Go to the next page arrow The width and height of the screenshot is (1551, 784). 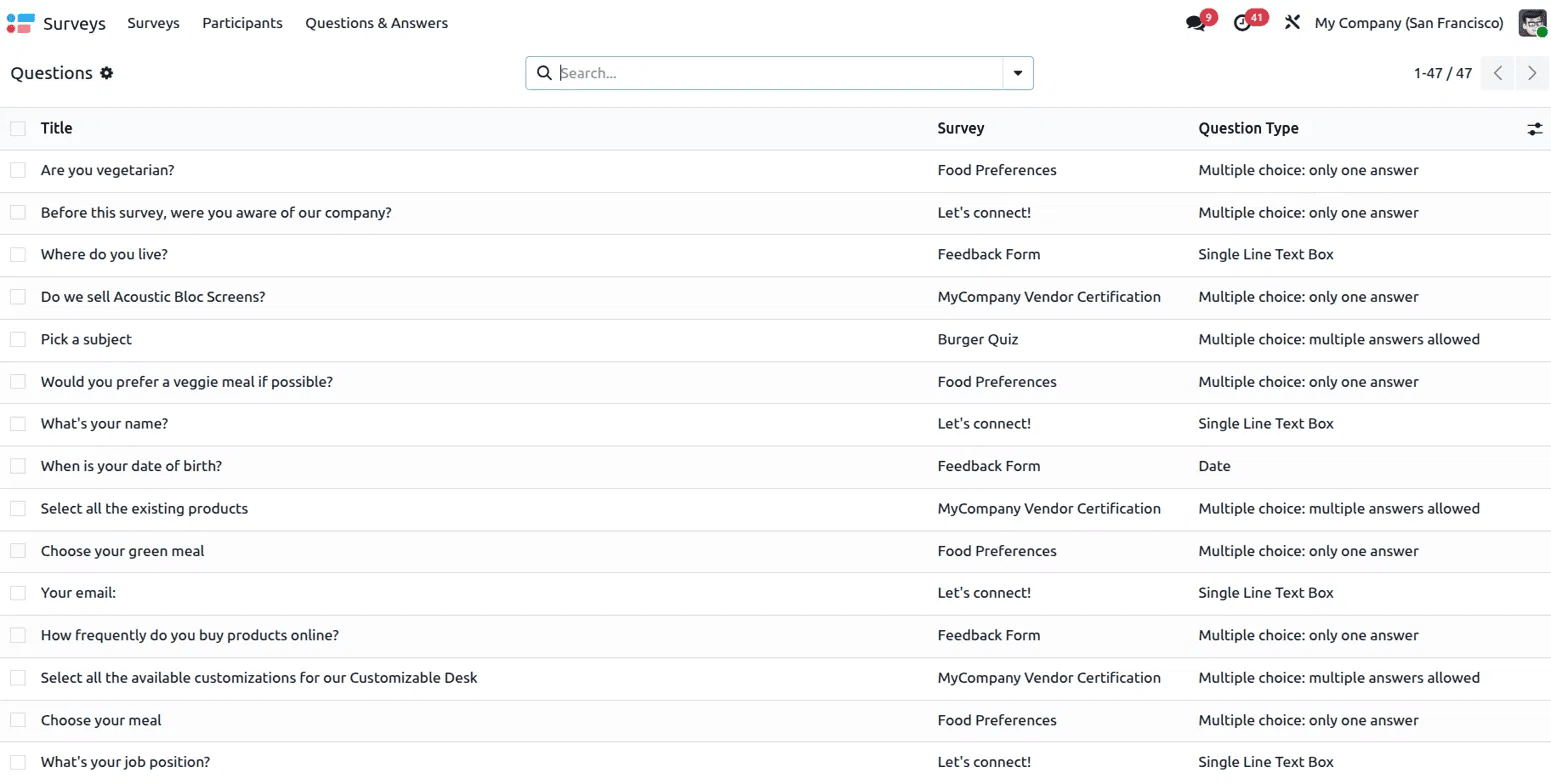(1532, 73)
